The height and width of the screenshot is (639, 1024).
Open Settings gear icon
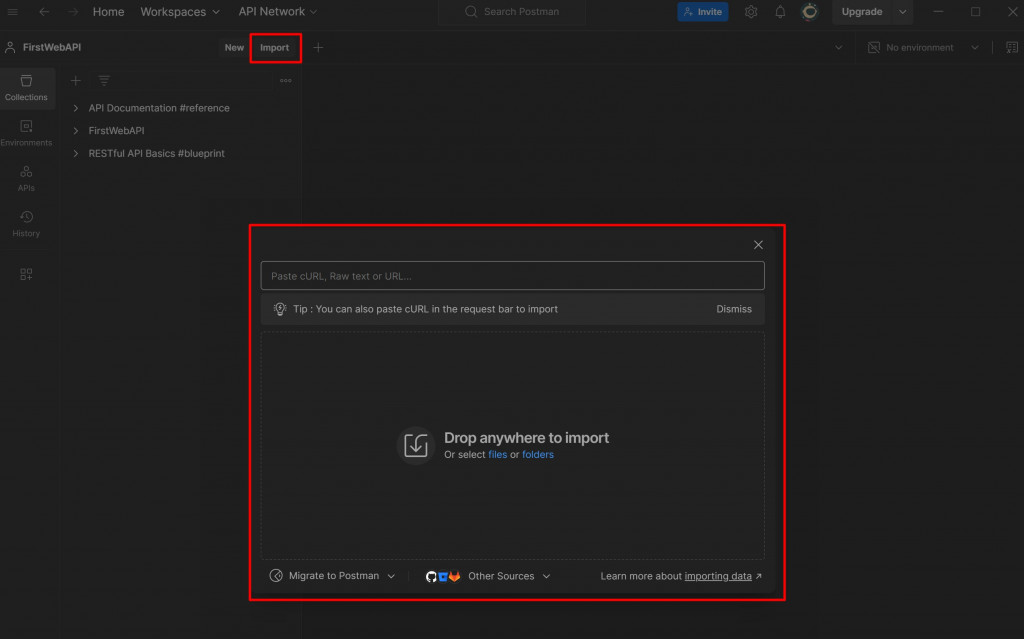[751, 12]
